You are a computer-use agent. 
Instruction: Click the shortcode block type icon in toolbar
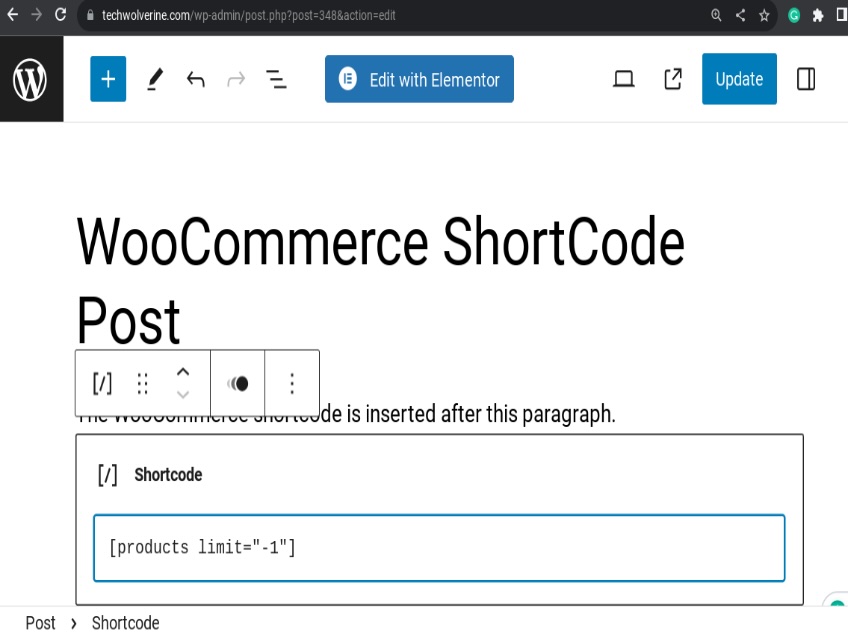pyautogui.click(x=102, y=383)
